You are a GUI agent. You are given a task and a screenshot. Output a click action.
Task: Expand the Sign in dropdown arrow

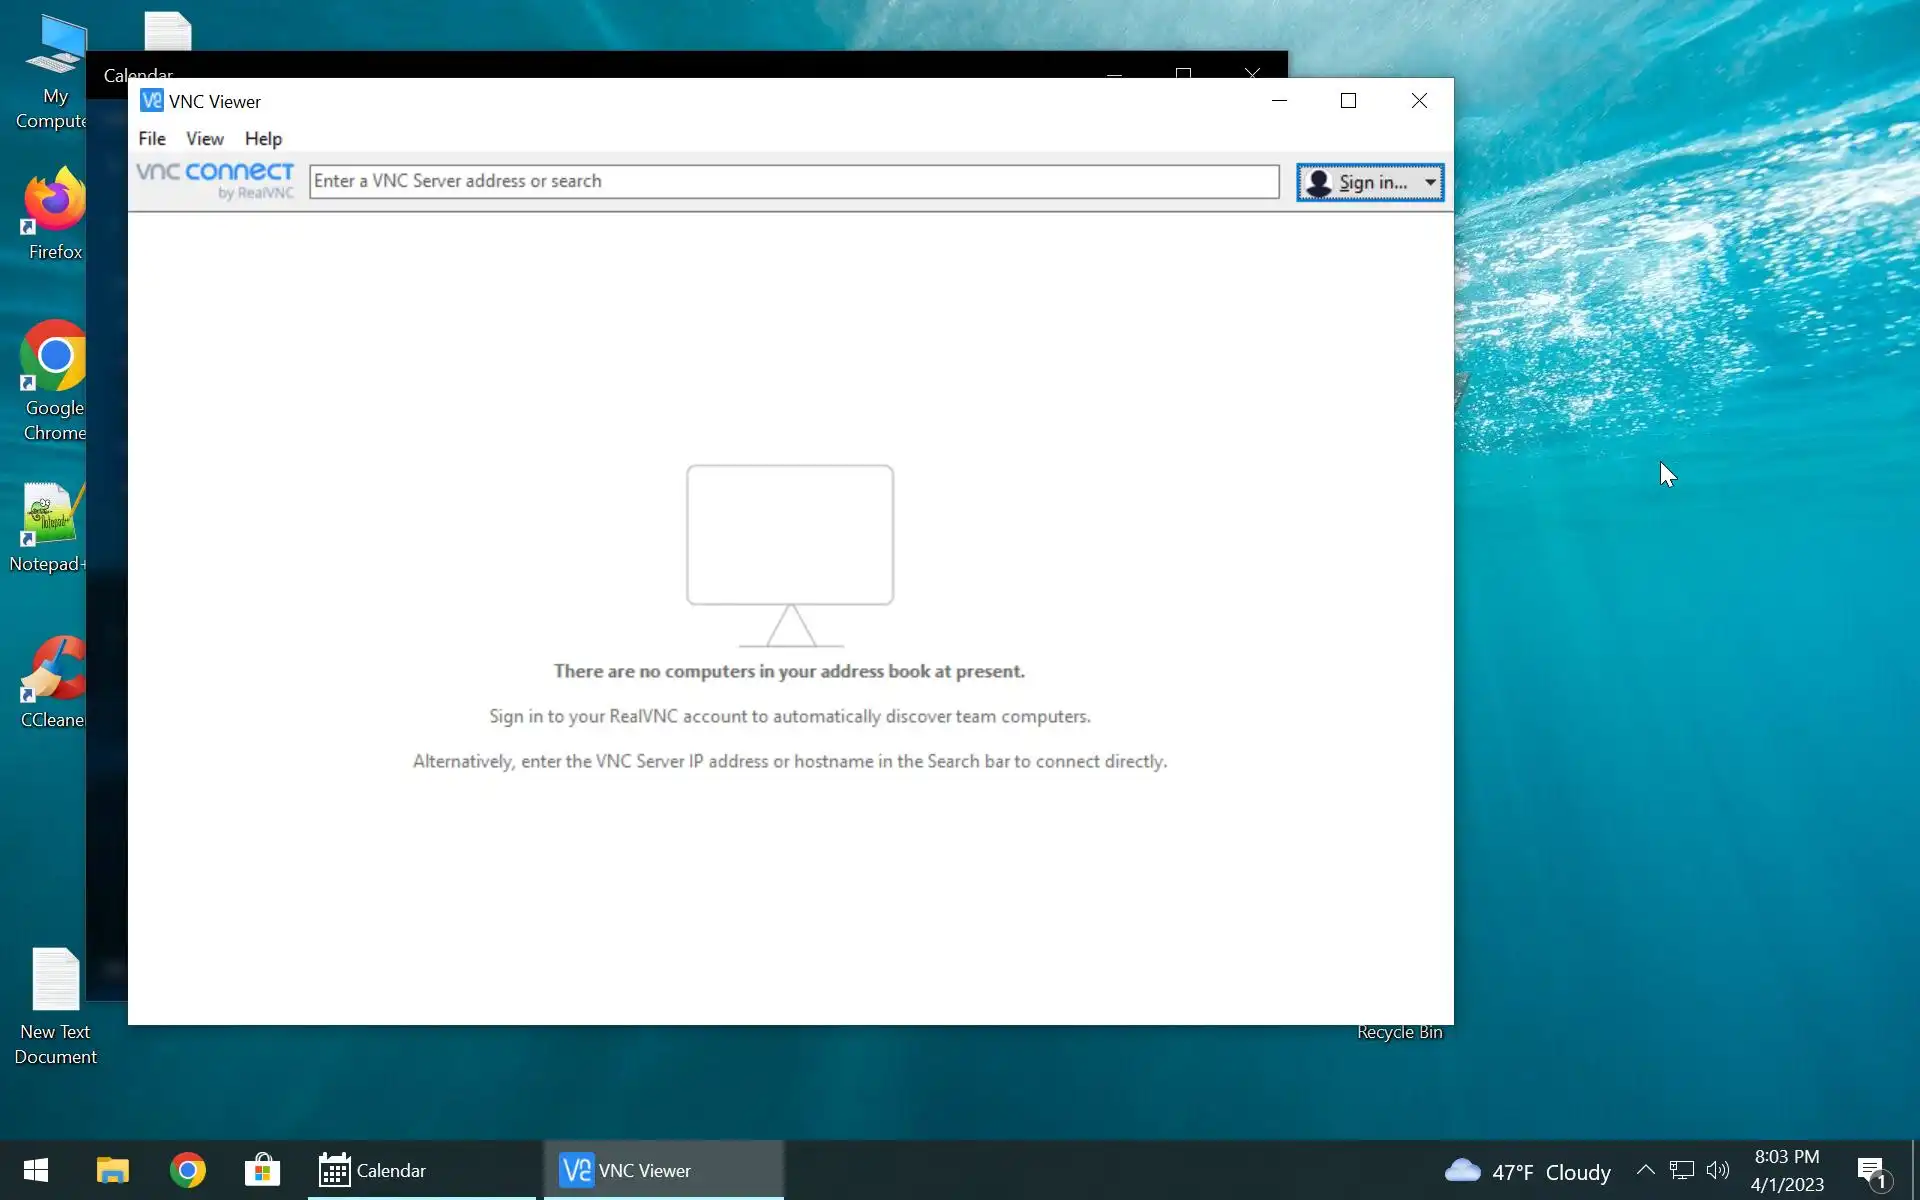[1430, 182]
